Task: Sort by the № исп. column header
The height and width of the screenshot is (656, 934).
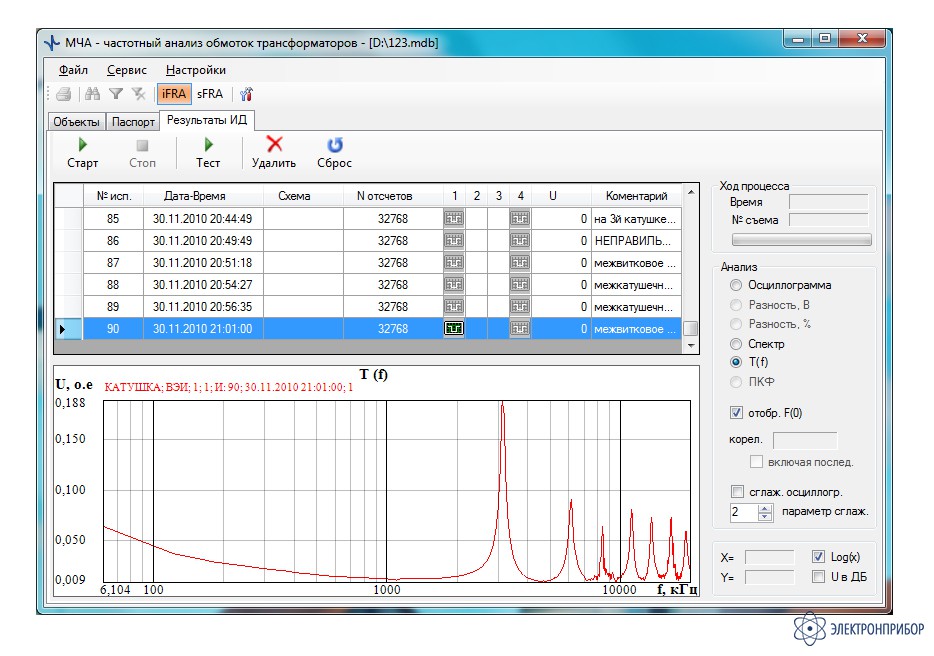Action: click(x=113, y=196)
